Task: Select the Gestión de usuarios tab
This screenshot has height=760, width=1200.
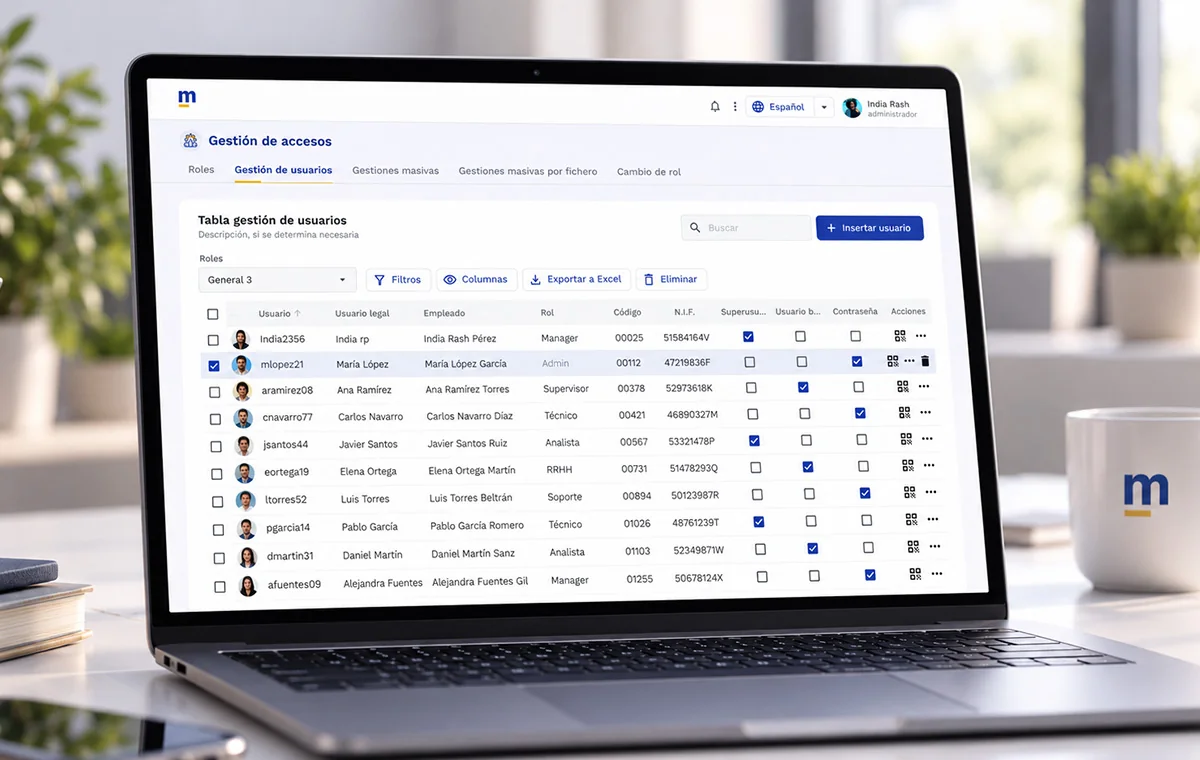Action: click(x=283, y=170)
